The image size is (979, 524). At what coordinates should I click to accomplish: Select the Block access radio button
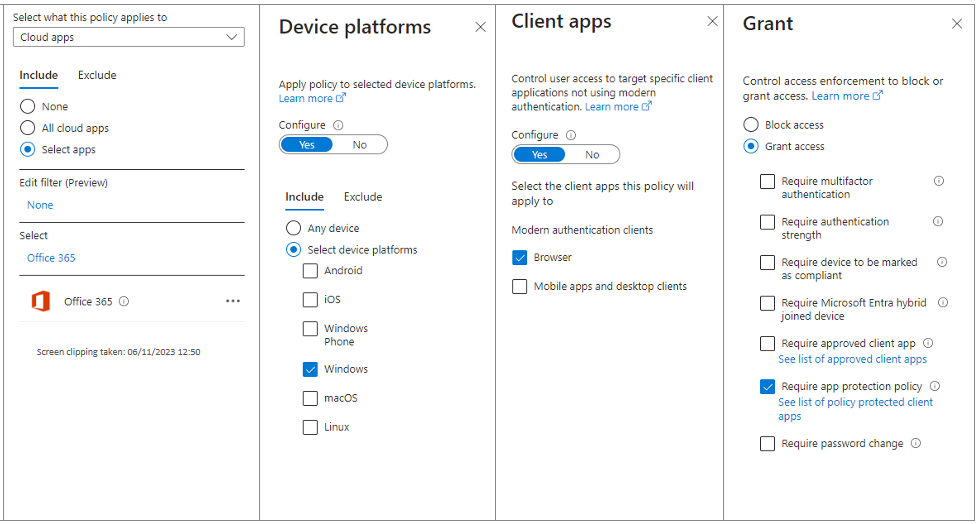(750, 125)
